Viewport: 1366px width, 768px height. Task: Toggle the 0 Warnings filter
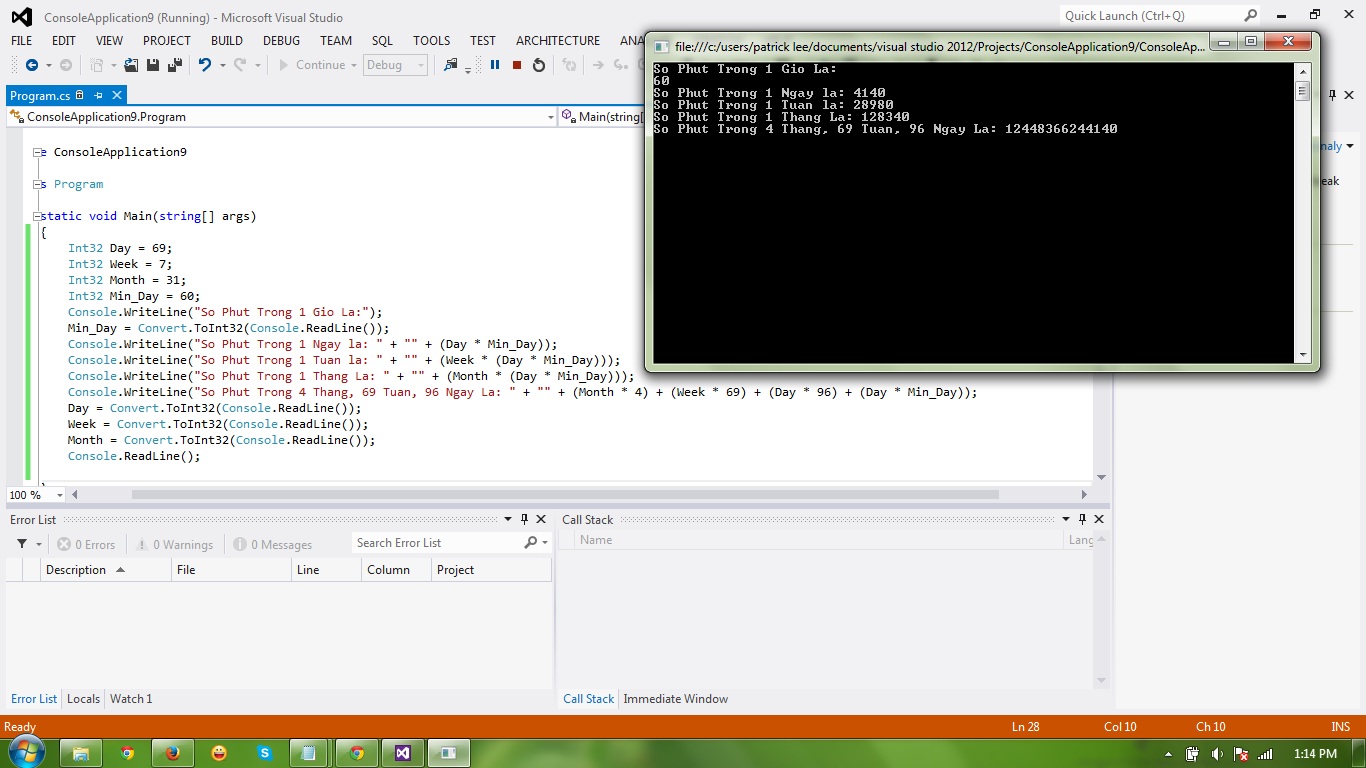[x=174, y=545]
